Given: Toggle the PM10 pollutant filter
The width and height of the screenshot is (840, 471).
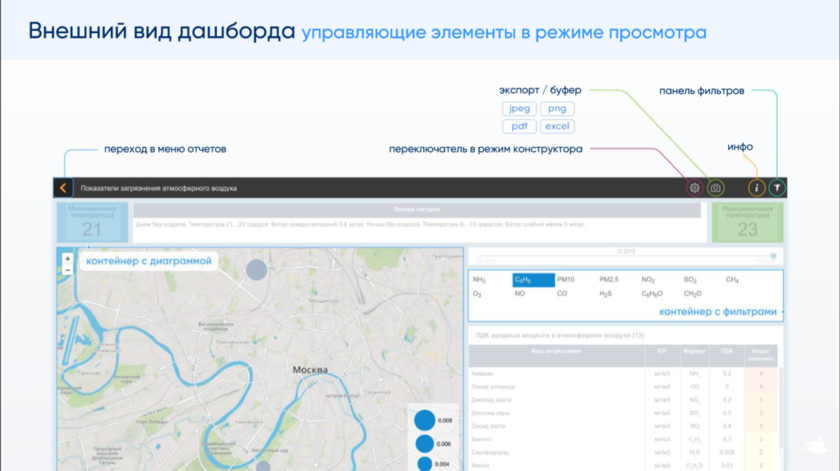Looking at the screenshot, I should [x=566, y=280].
